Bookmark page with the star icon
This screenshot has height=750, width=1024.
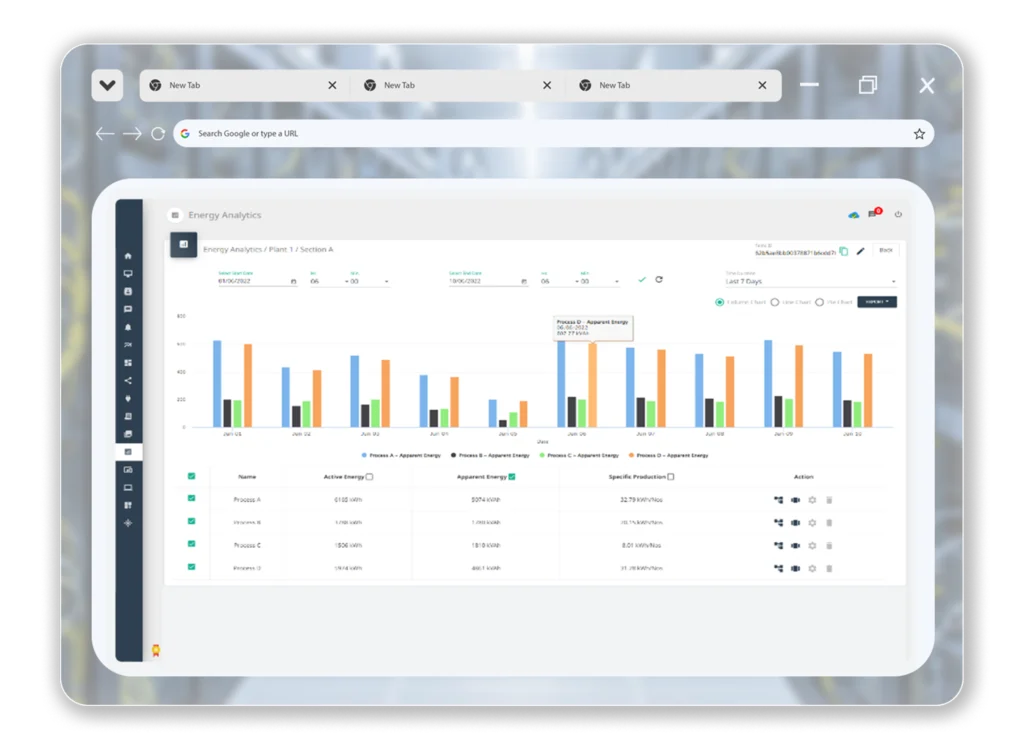point(919,134)
